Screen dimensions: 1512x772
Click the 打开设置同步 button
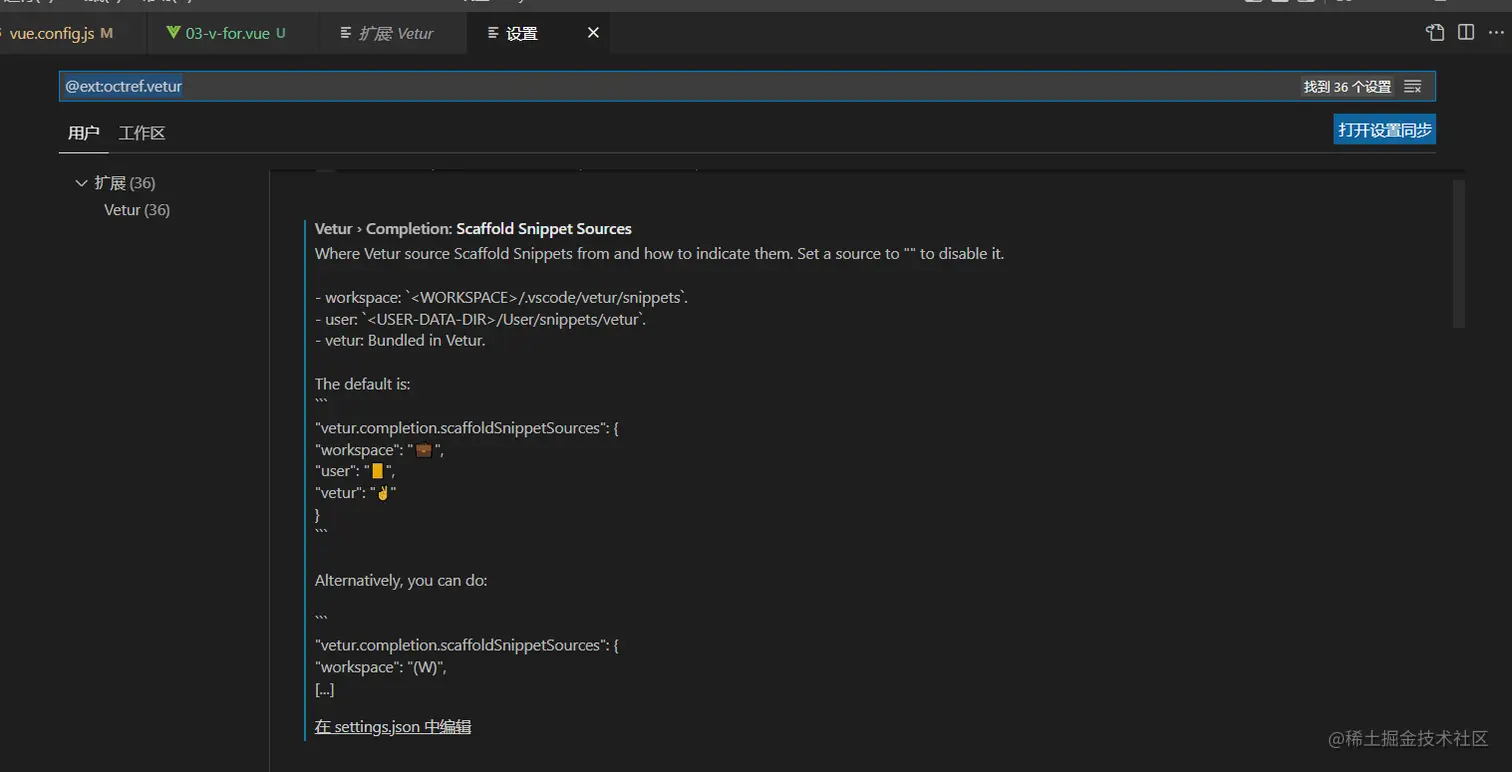[x=1384, y=130]
